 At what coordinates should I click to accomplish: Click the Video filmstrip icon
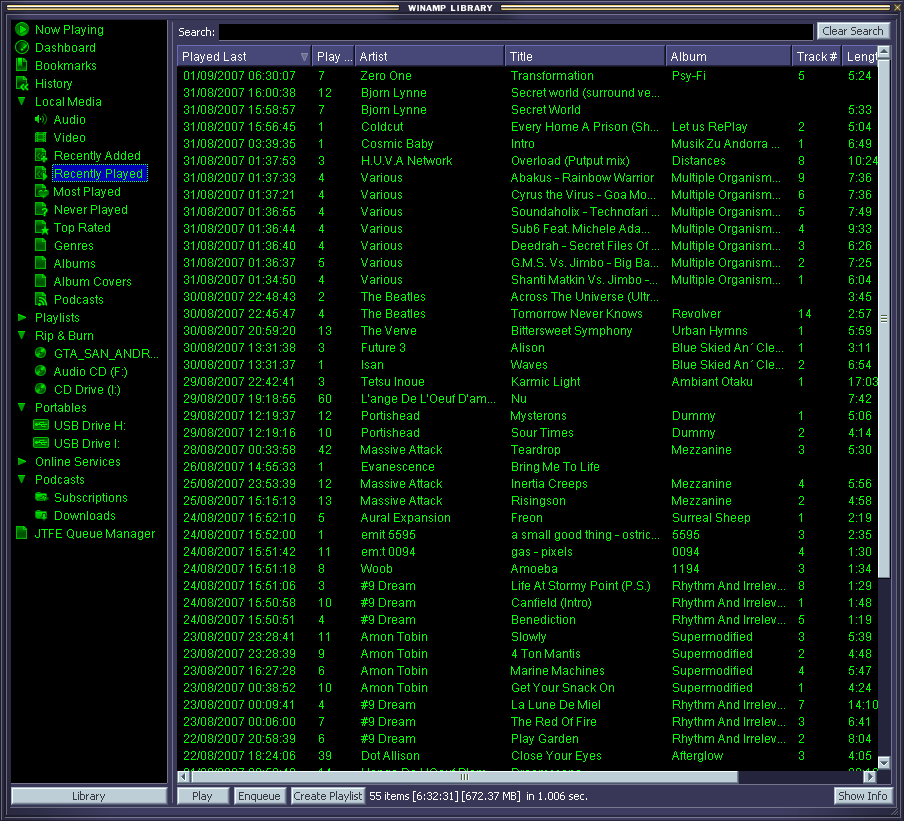(x=40, y=137)
